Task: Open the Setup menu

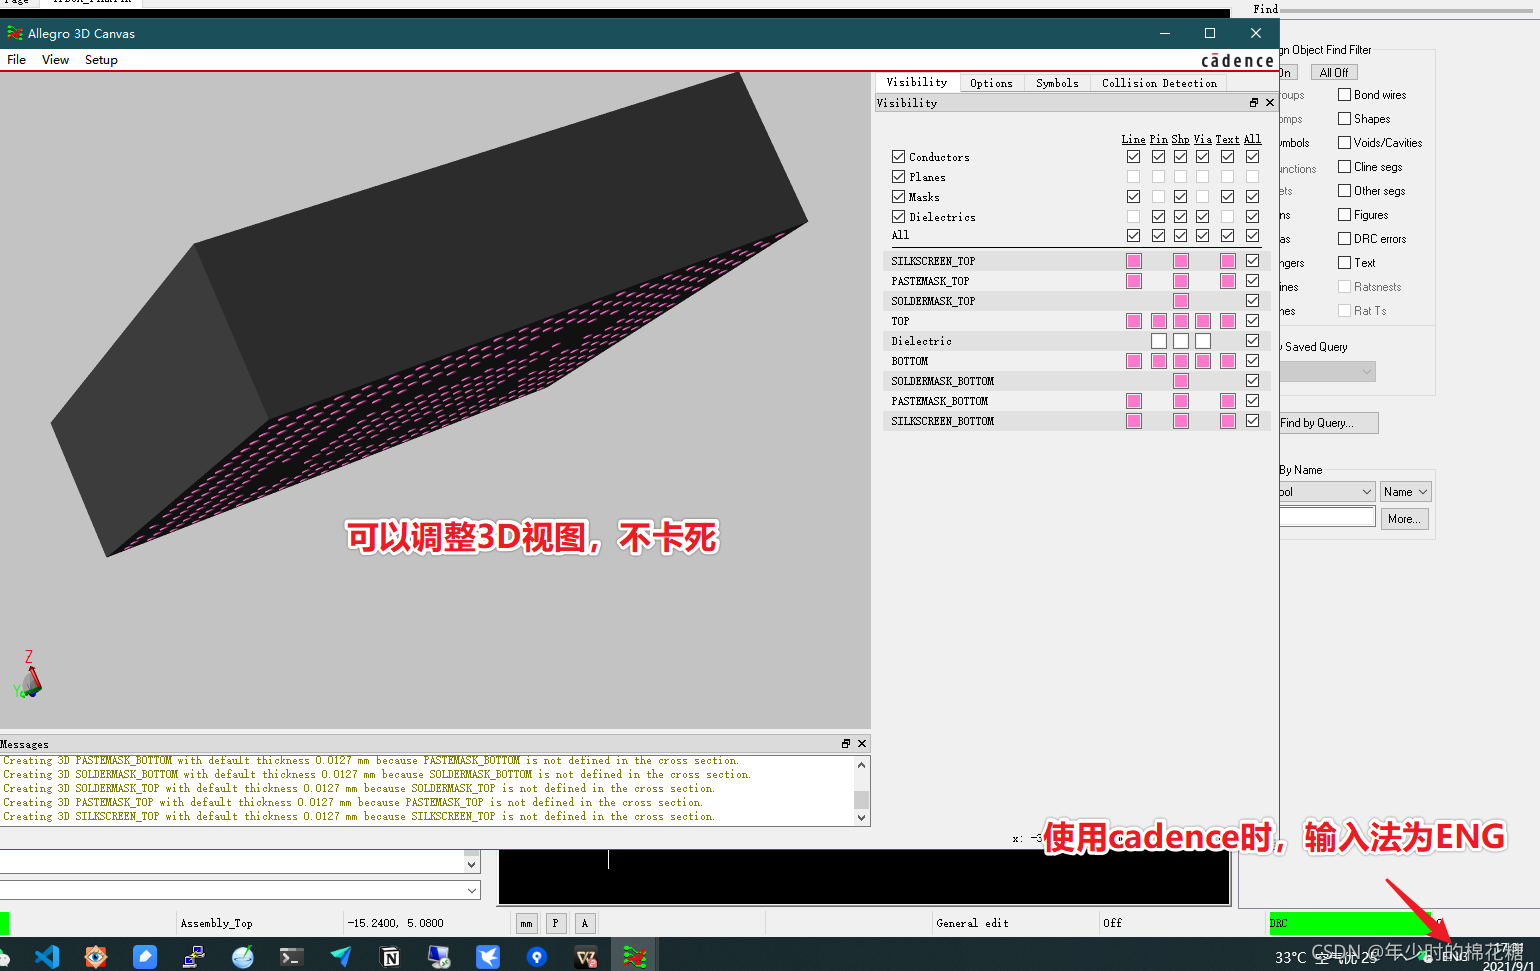Action: (101, 60)
